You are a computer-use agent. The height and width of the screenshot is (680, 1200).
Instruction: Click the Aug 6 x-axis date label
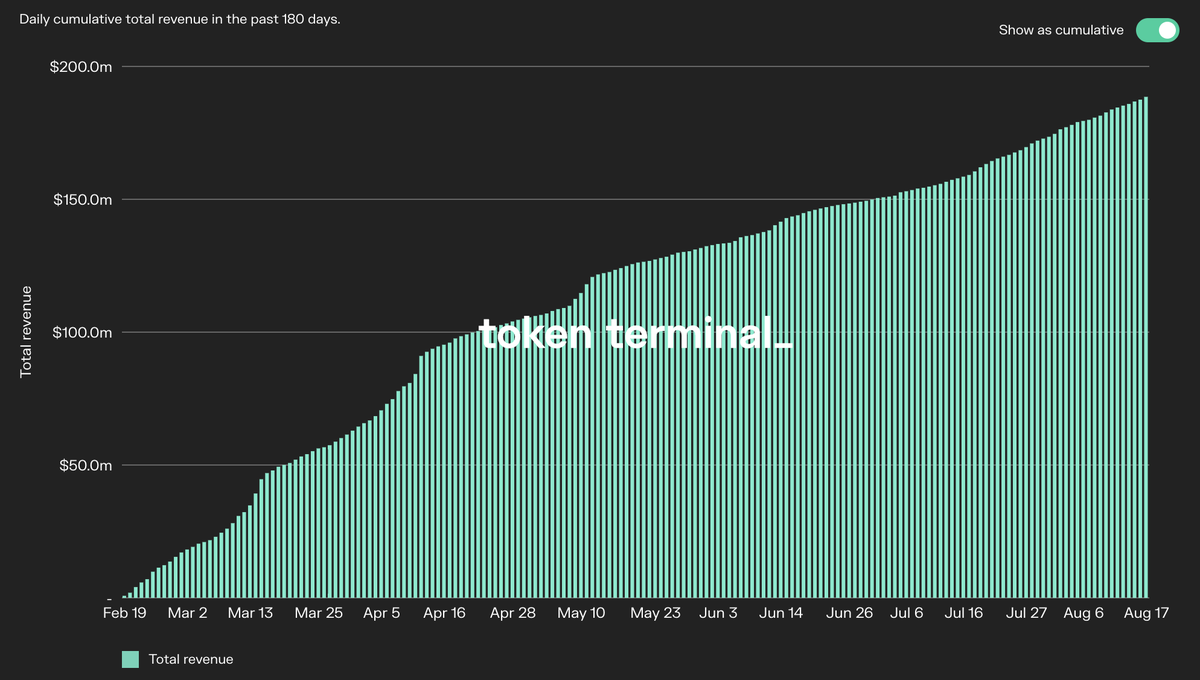click(1084, 613)
